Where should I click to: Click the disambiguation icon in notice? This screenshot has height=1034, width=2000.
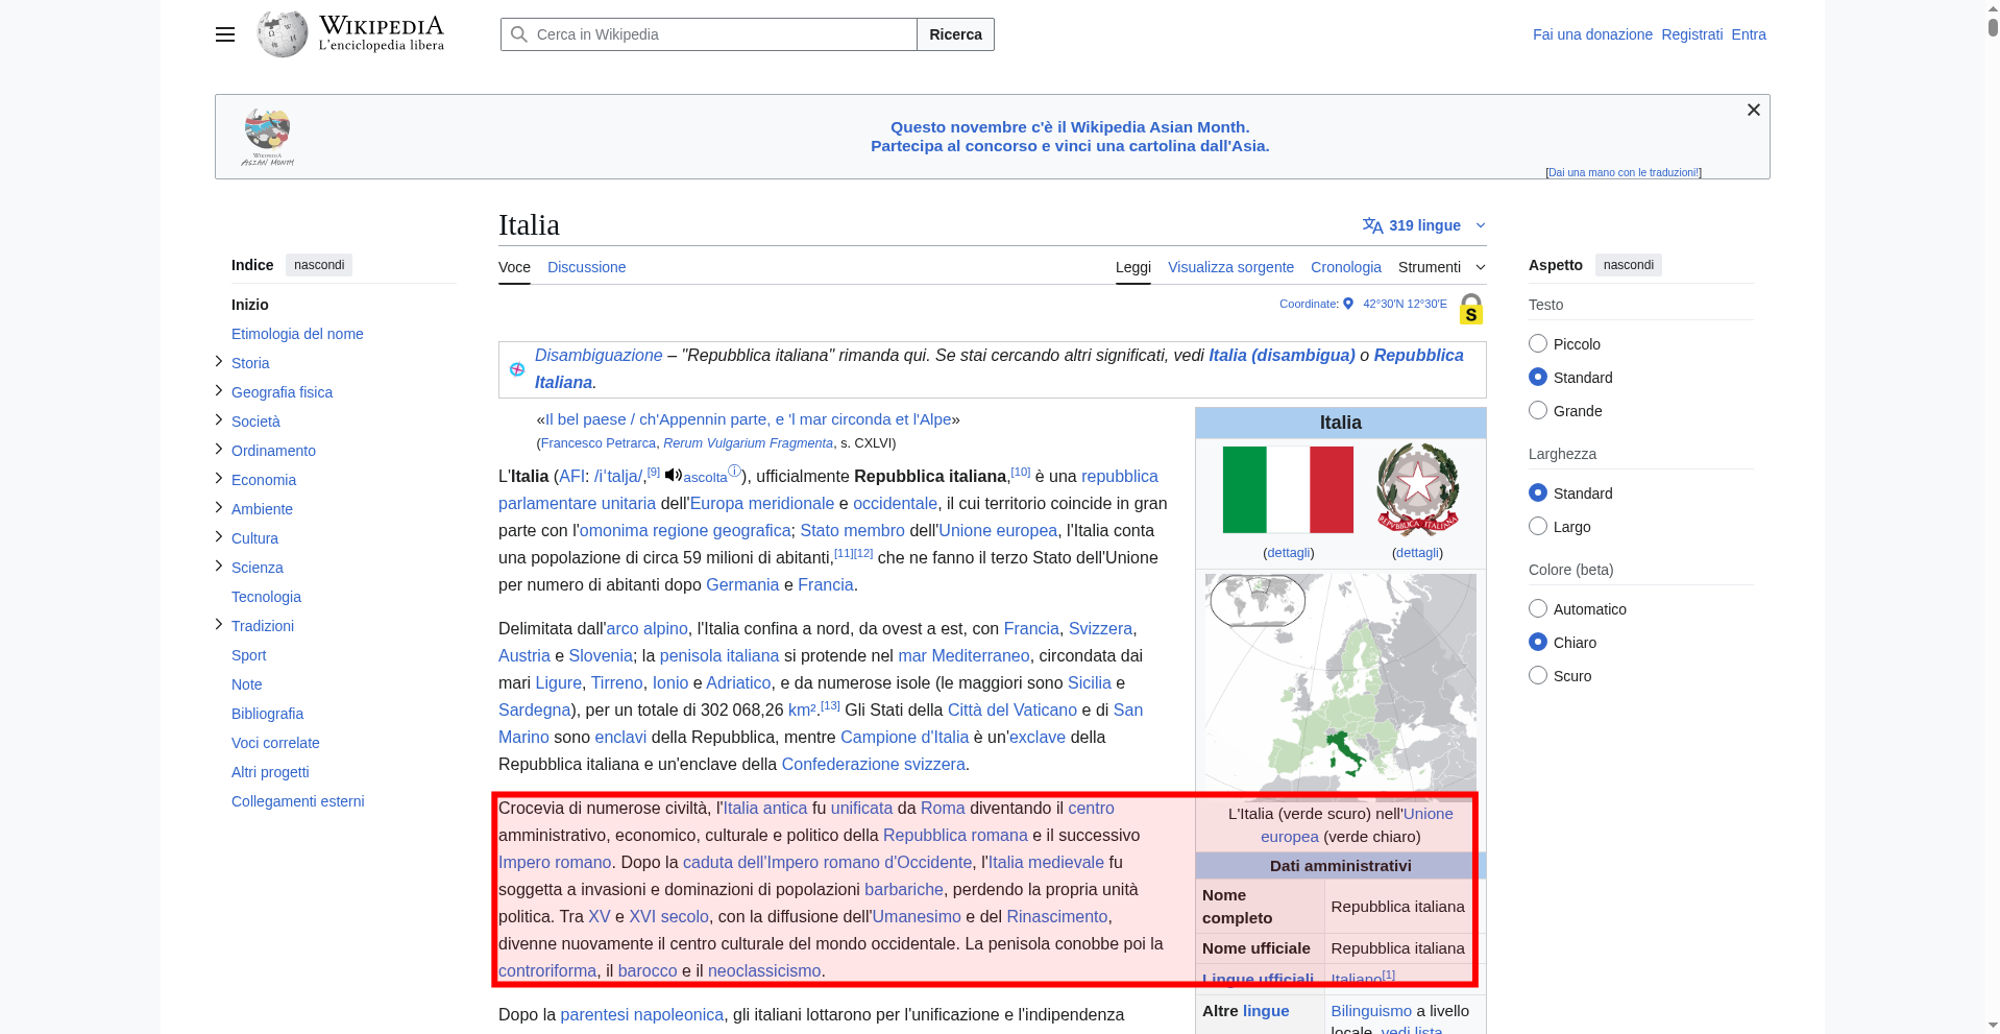pos(517,369)
